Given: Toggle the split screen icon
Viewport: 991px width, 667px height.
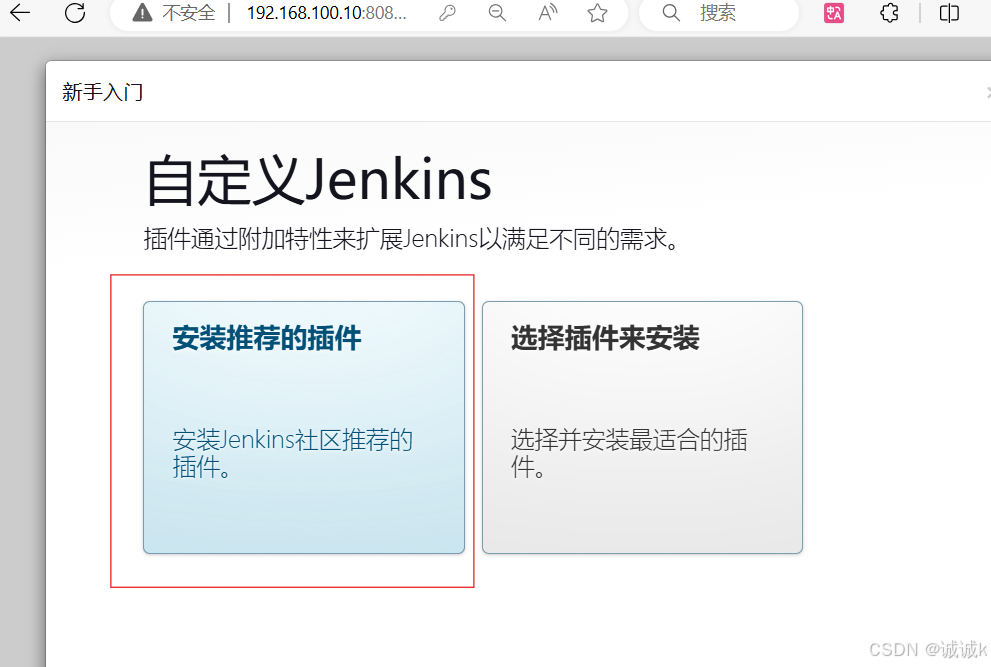Looking at the screenshot, I should coord(949,13).
